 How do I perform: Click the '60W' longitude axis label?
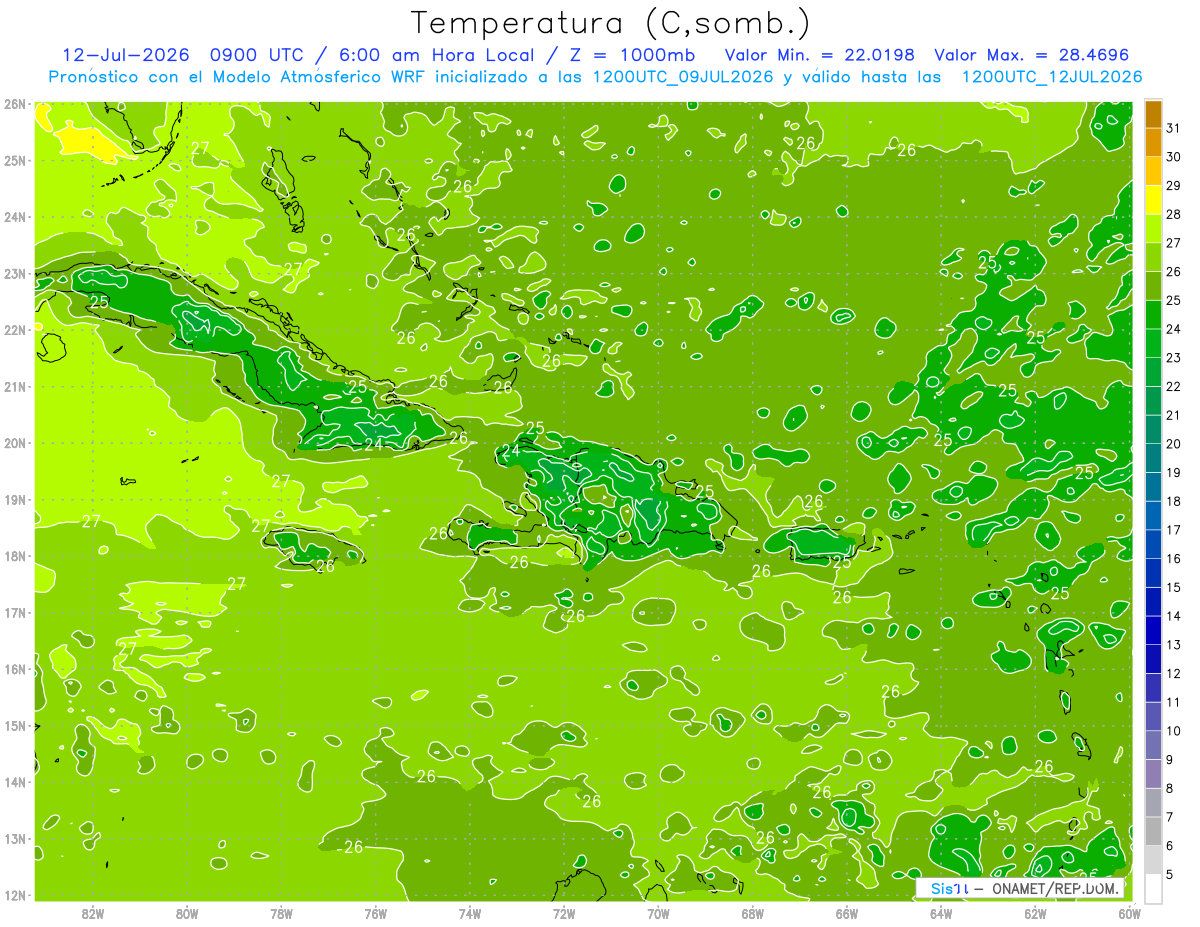[x=1129, y=913]
